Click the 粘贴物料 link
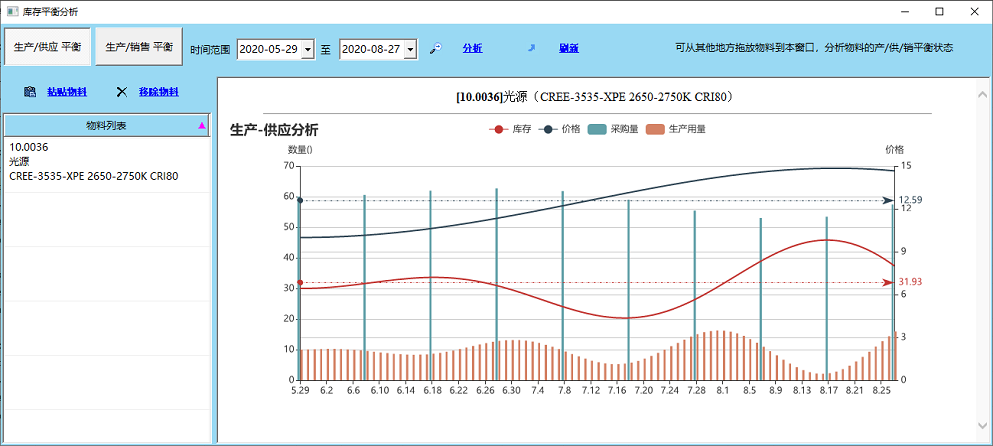Viewport: 993px width, 446px height. [67, 92]
